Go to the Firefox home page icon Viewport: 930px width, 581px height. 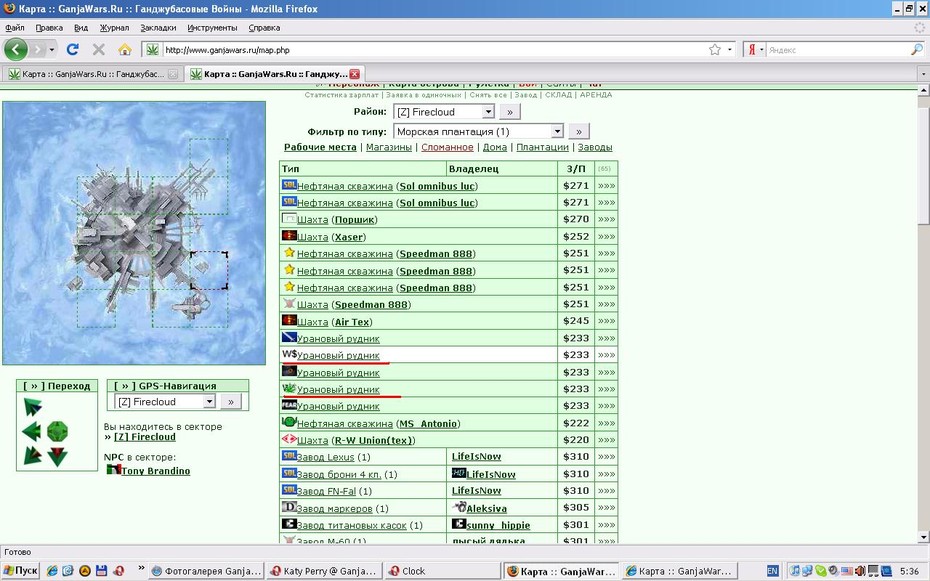pyautogui.click(x=125, y=50)
